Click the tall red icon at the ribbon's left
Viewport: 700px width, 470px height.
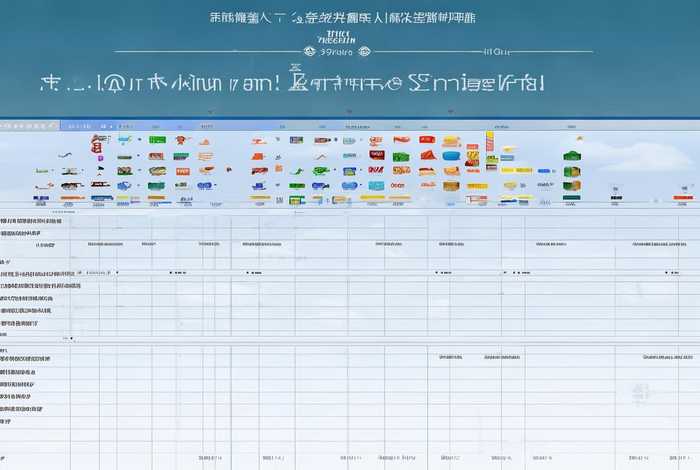point(97,145)
